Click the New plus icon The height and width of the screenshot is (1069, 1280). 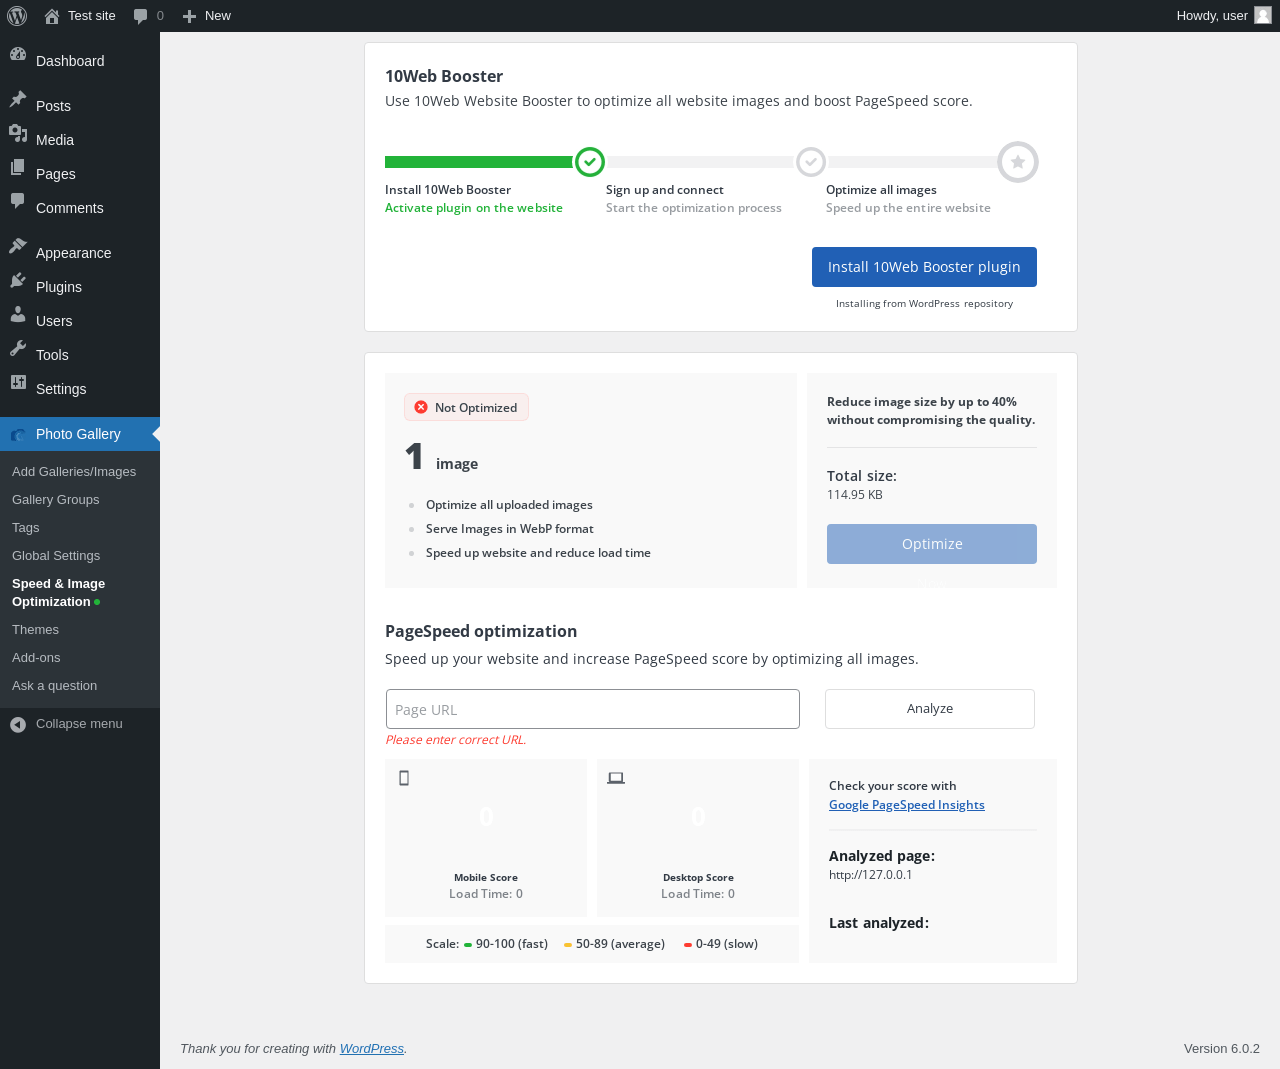[x=189, y=16]
